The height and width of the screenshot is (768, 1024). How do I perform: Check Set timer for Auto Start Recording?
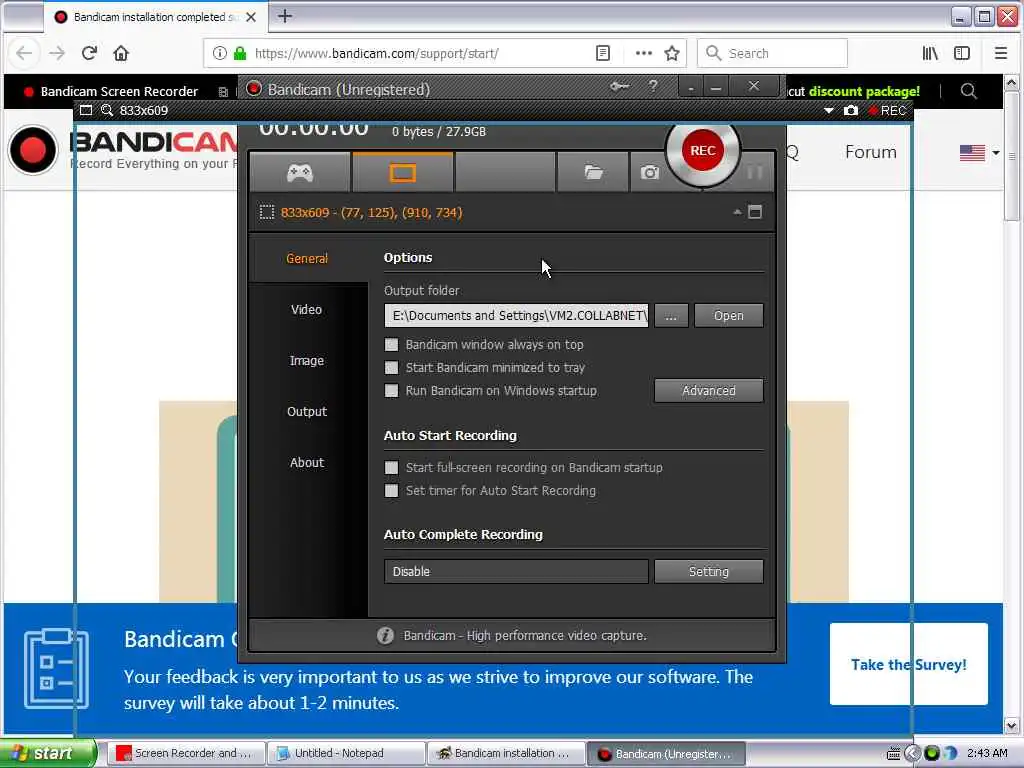click(391, 490)
